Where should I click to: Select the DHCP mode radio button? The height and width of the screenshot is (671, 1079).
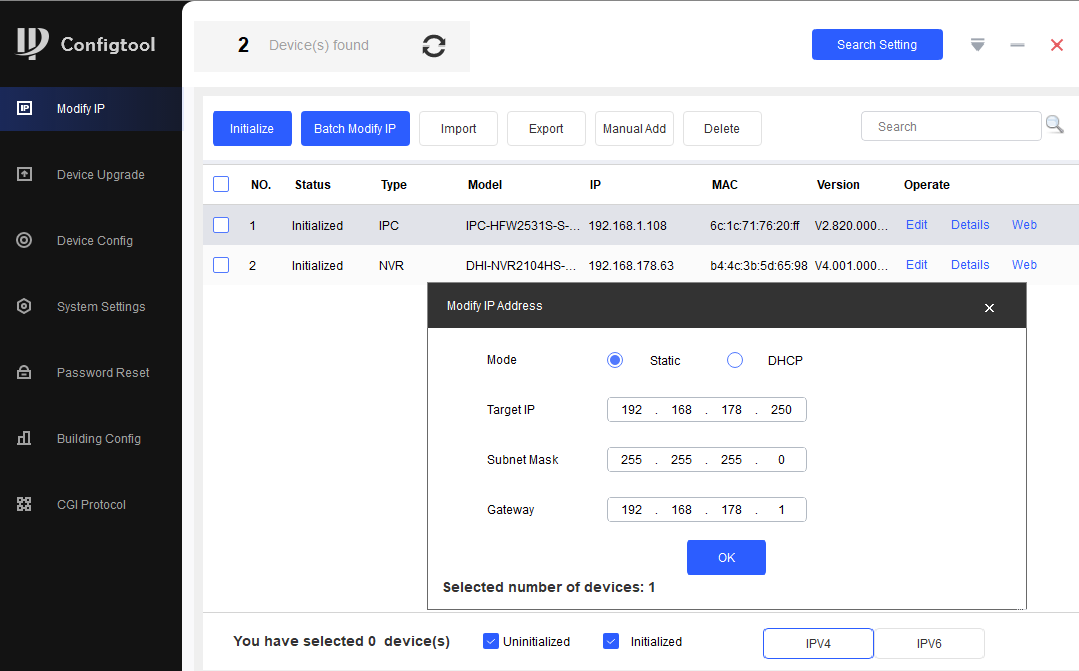(735, 360)
